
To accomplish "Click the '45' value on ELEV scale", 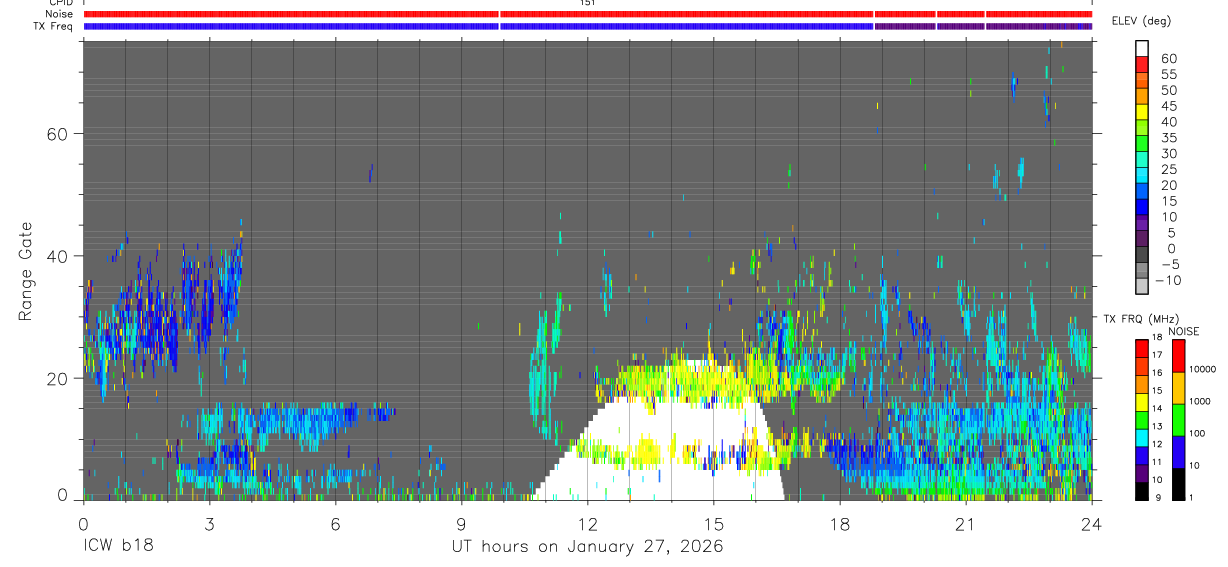I will [1168, 106].
